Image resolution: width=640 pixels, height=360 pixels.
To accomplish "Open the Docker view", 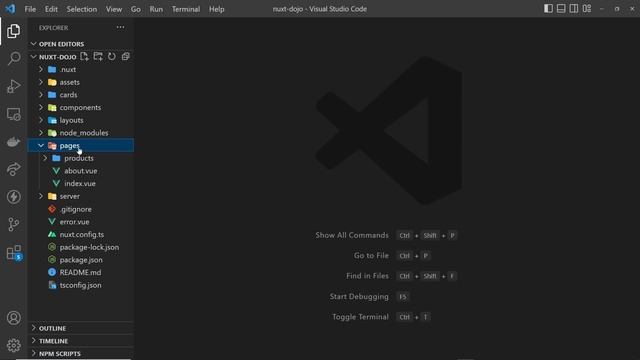I will pos(13,142).
